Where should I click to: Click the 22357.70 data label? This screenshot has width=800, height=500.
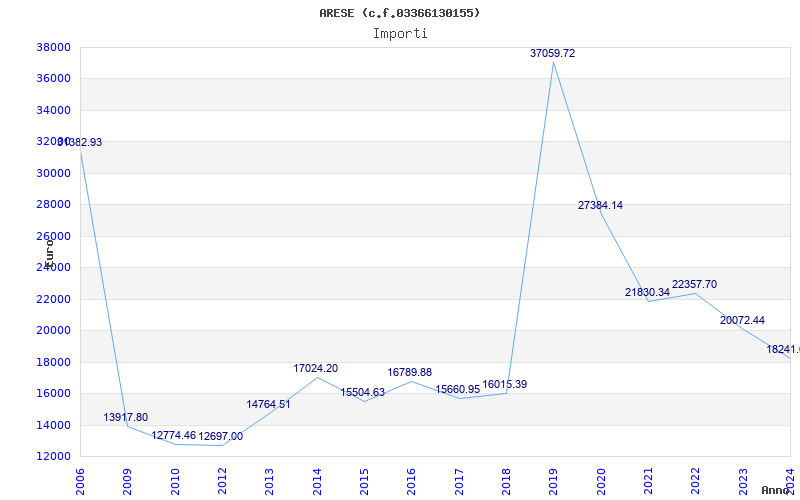pos(694,284)
